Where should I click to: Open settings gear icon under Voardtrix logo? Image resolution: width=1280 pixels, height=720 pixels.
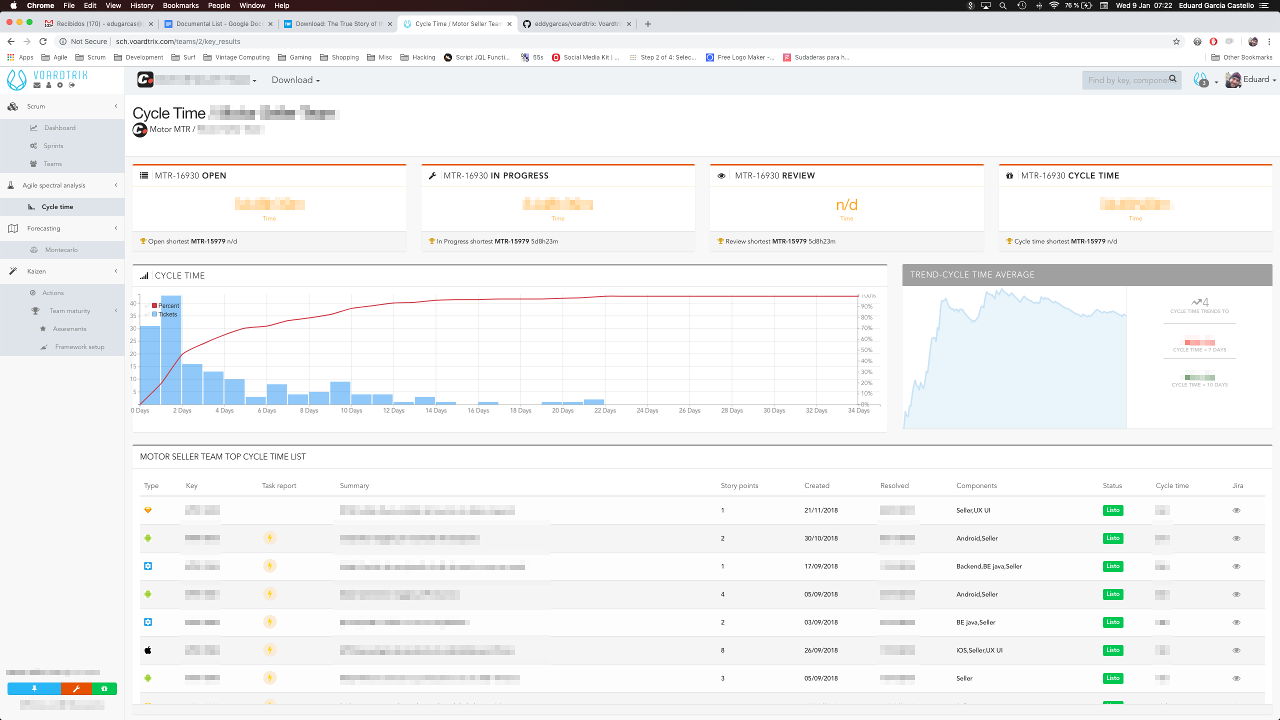pos(59,86)
